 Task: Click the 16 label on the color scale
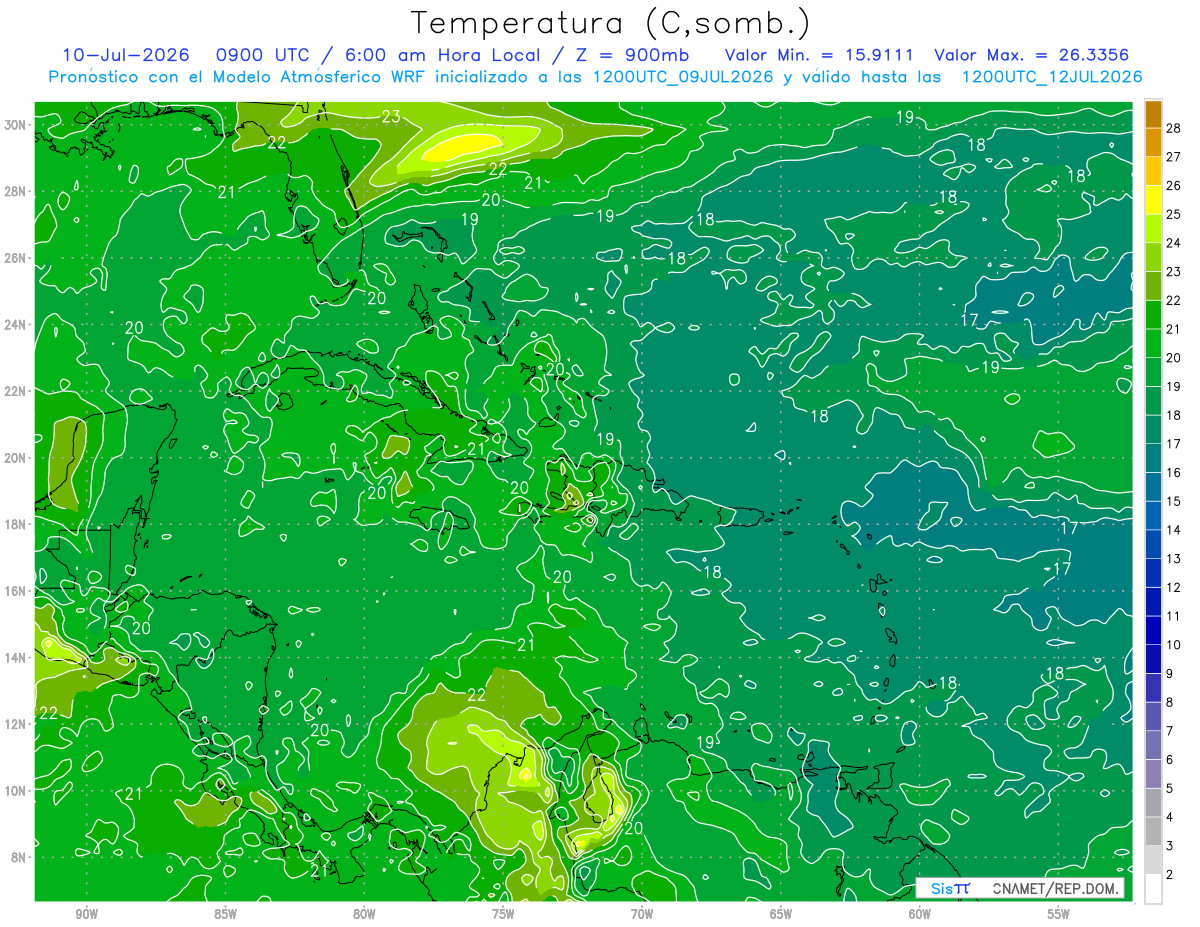(x=1174, y=472)
